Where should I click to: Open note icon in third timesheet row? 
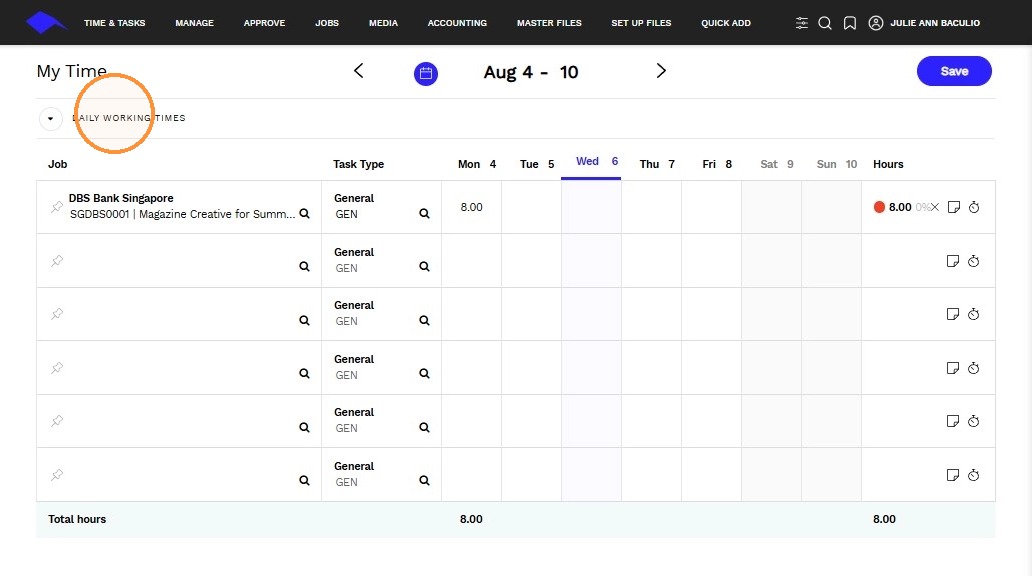tap(952, 314)
